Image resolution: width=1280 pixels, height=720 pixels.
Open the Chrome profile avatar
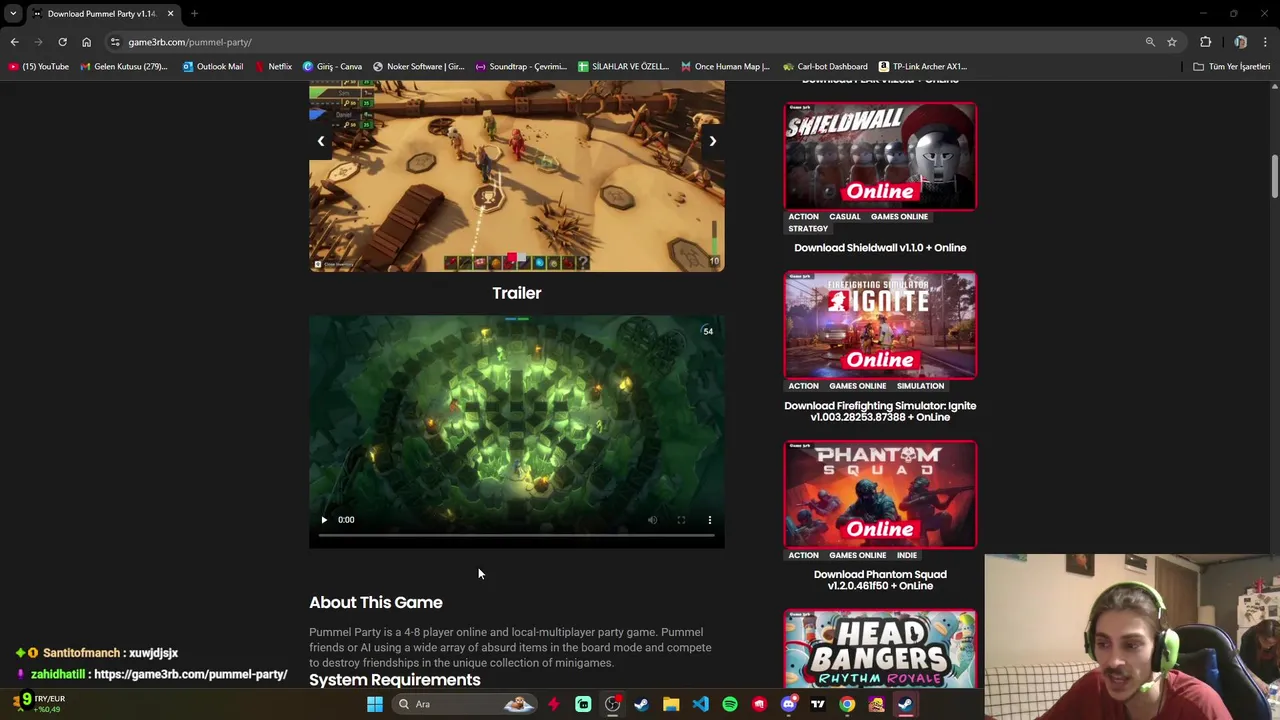[1240, 42]
